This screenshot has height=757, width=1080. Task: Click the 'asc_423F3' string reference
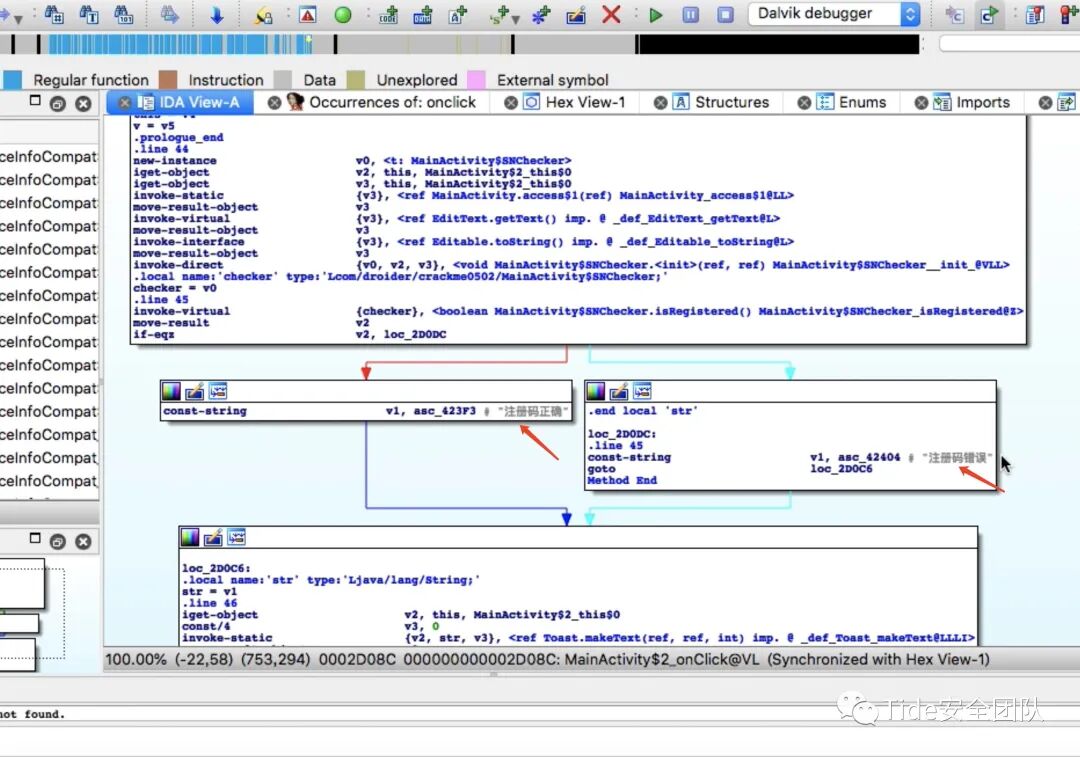(x=444, y=411)
